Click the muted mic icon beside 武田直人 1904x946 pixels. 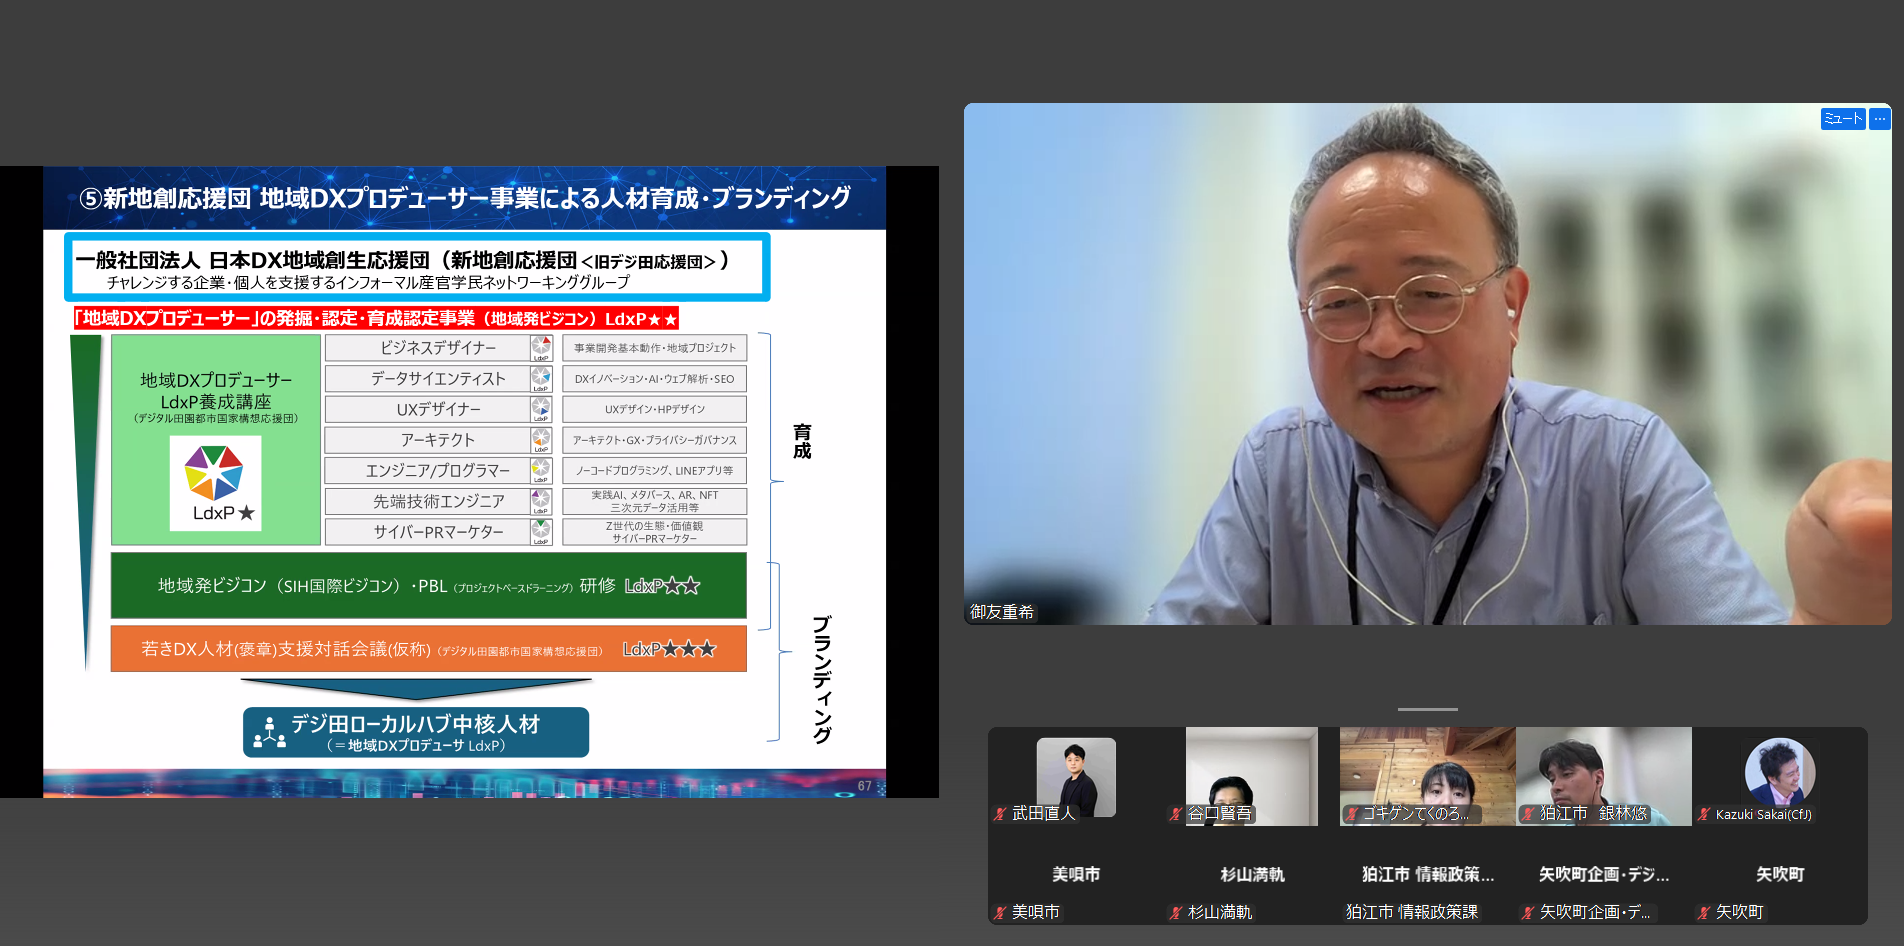click(x=999, y=814)
